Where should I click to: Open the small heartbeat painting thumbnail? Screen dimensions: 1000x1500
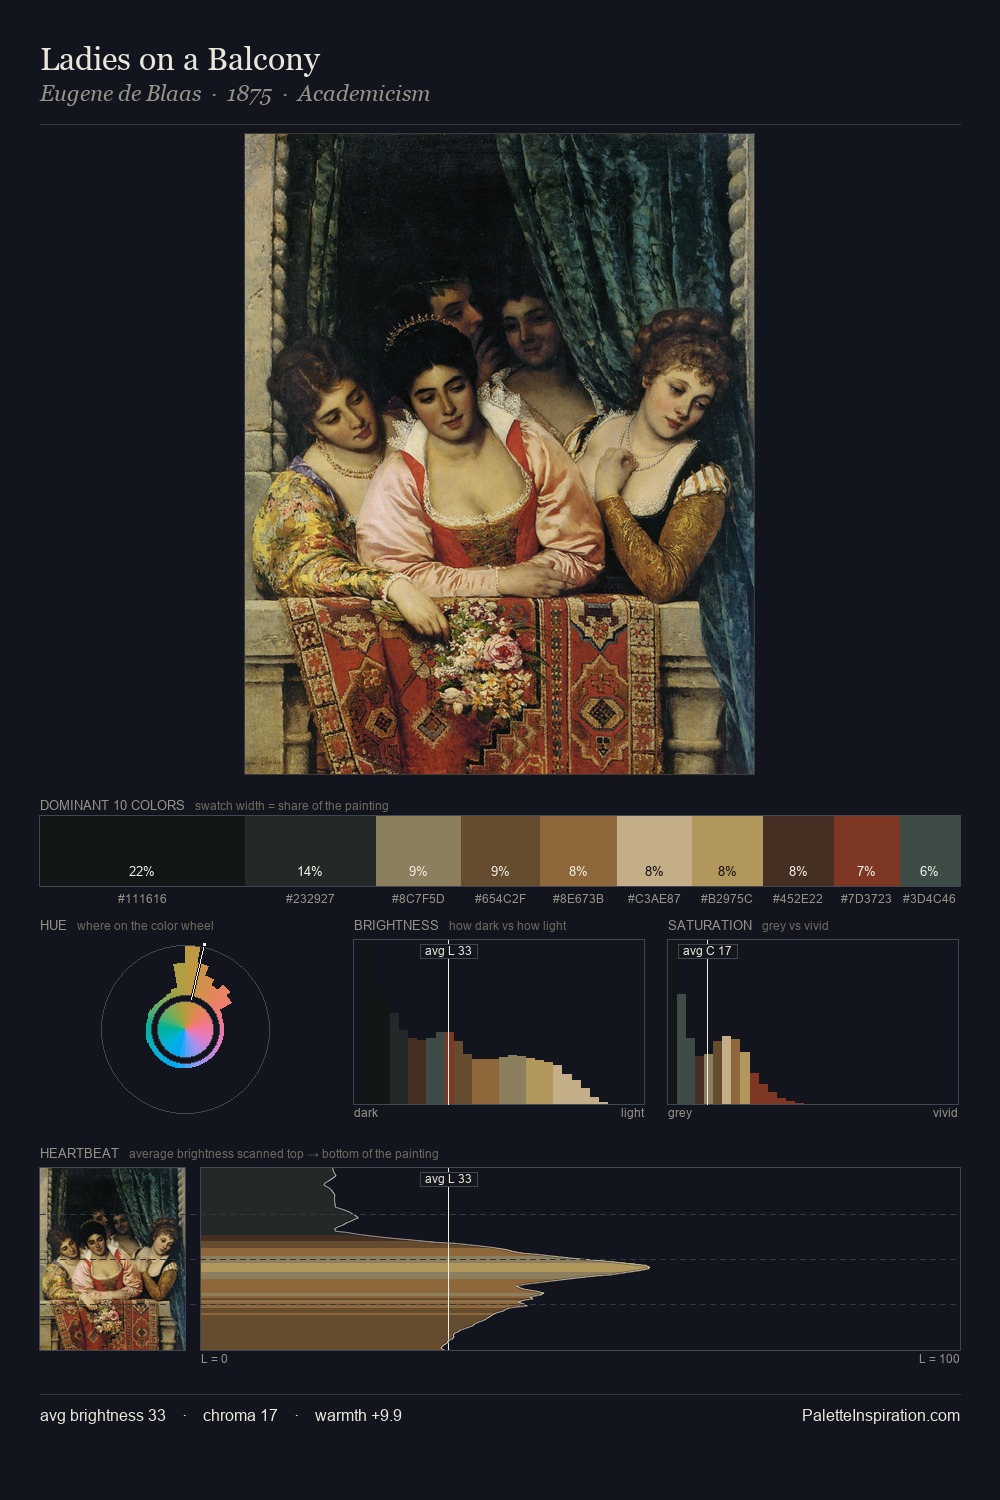(x=112, y=1259)
